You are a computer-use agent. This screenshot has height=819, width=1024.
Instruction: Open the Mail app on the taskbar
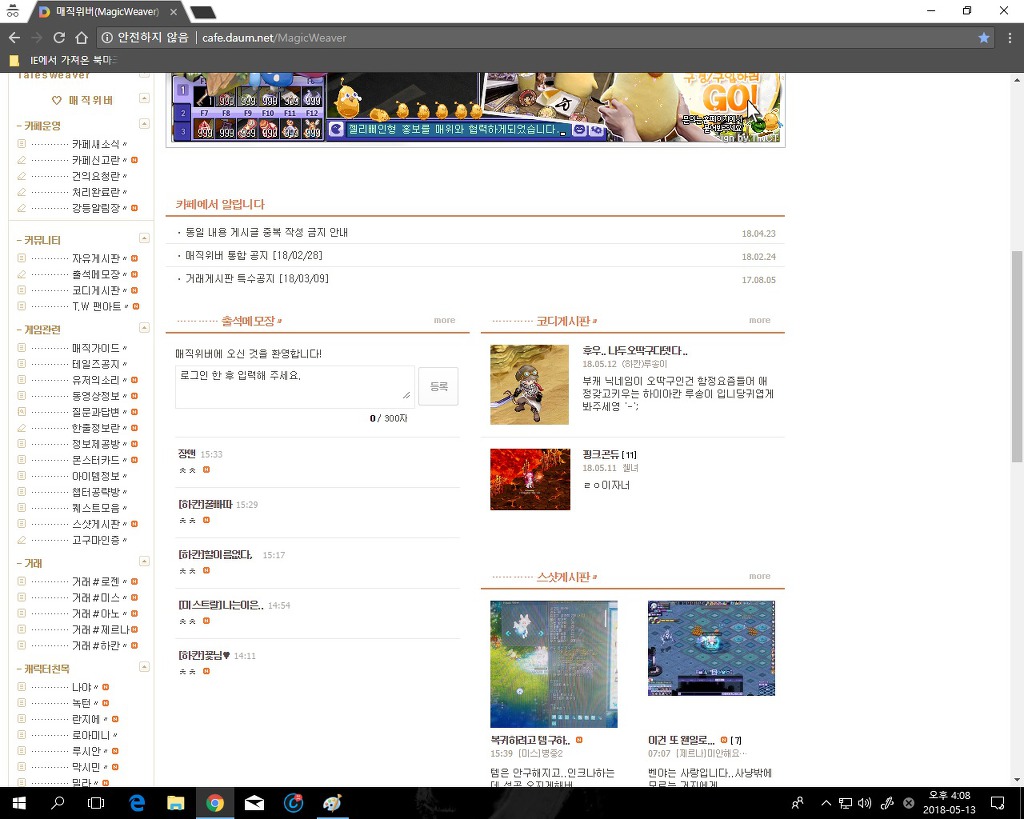[x=254, y=803]
